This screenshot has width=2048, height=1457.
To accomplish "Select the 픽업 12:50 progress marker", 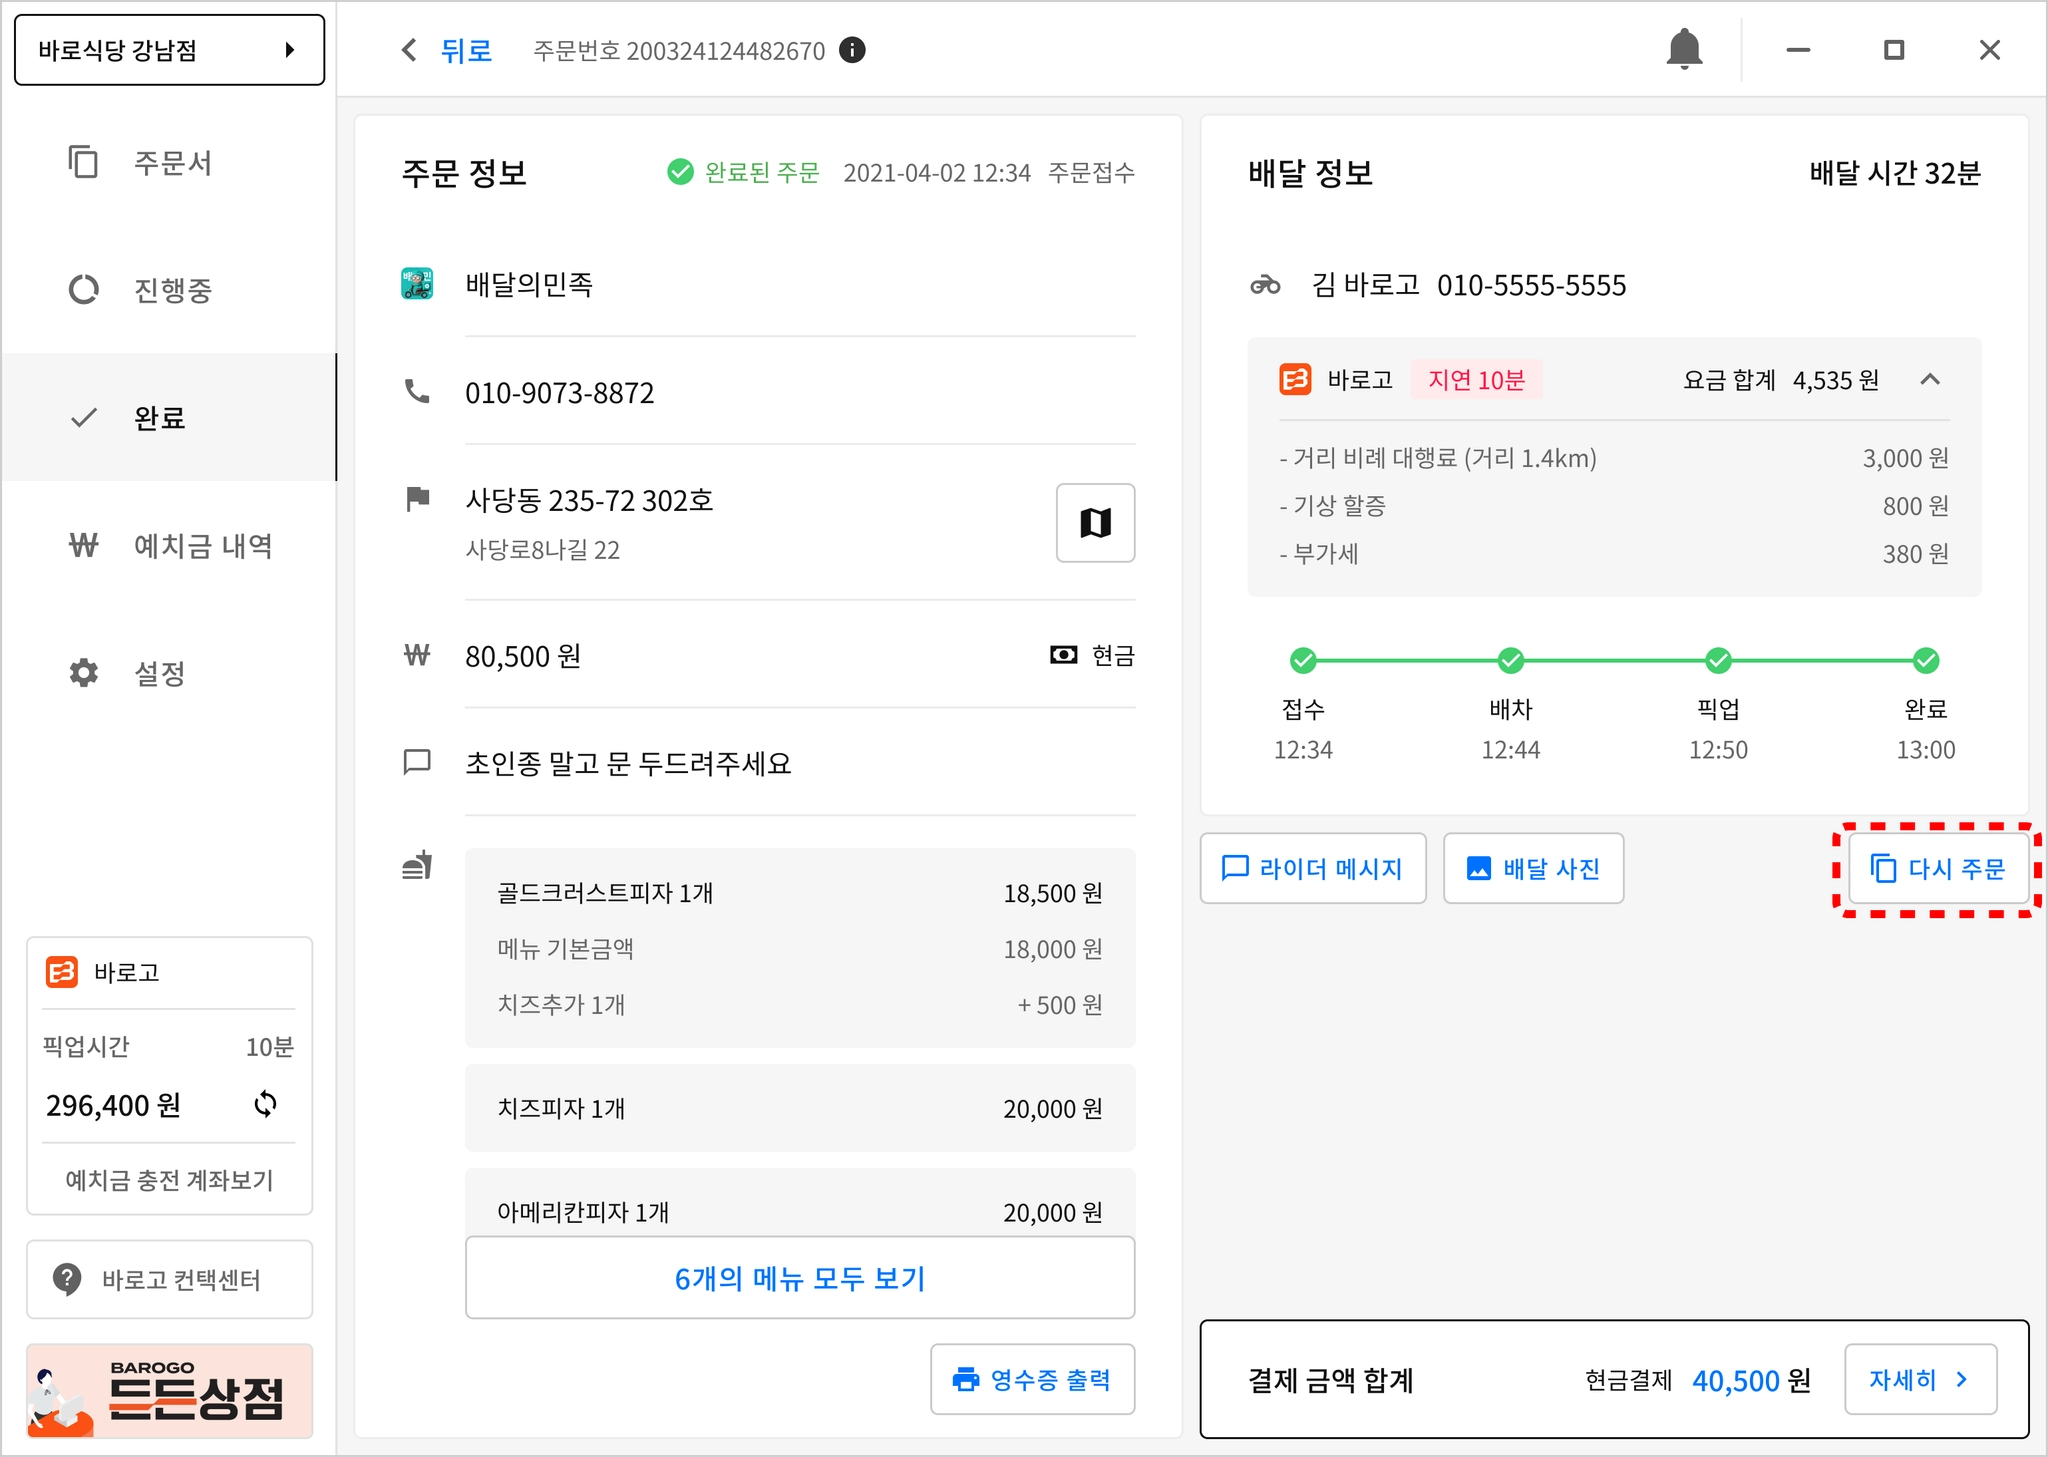I will click(x=1718, y=661).
